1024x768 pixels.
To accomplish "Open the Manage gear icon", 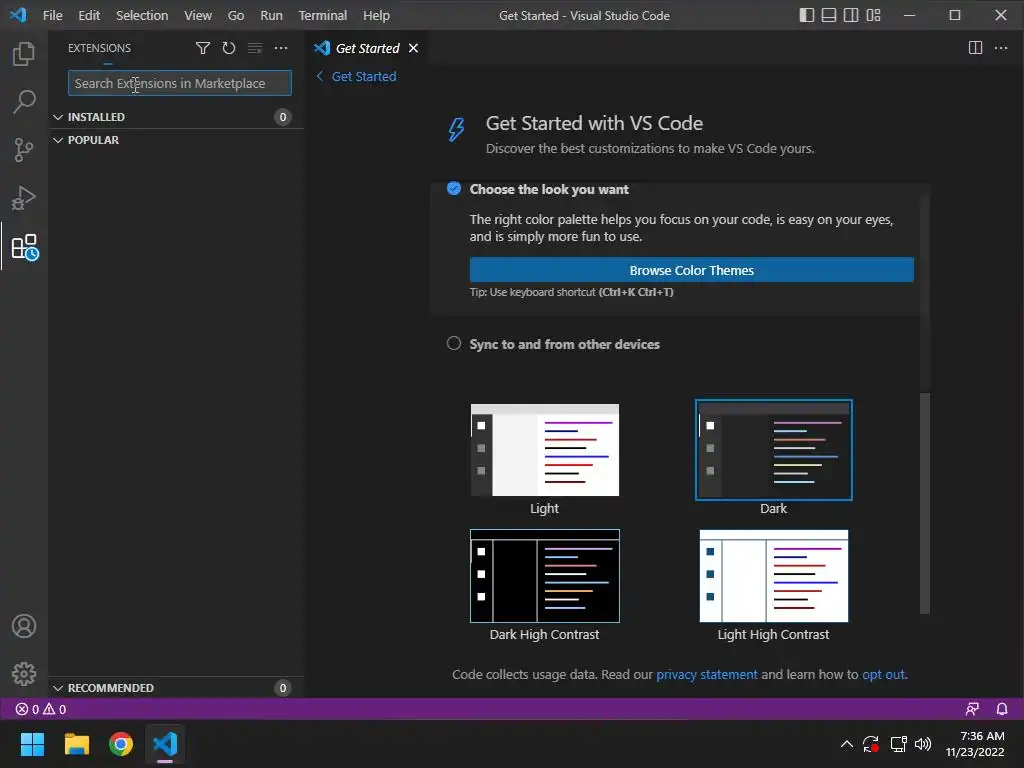I will [24, 673].
